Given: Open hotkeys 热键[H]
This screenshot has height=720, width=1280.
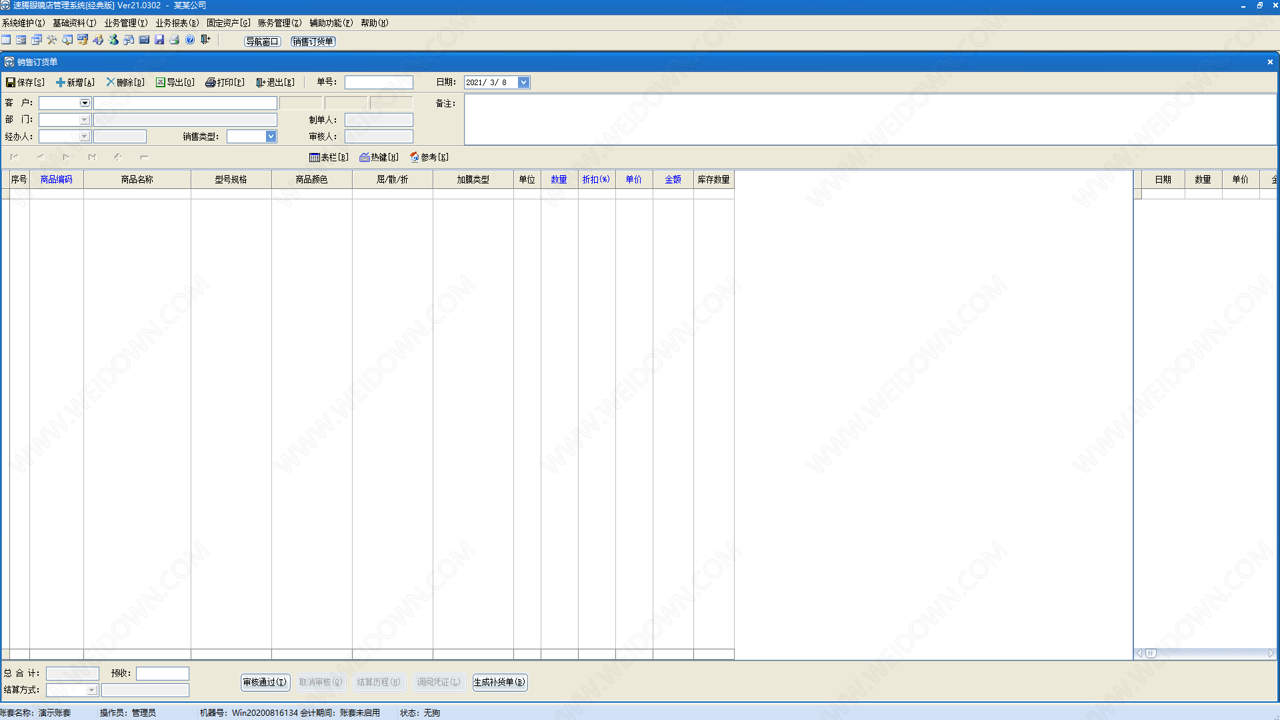Looking at the screenshot, I should click(379, 157).
